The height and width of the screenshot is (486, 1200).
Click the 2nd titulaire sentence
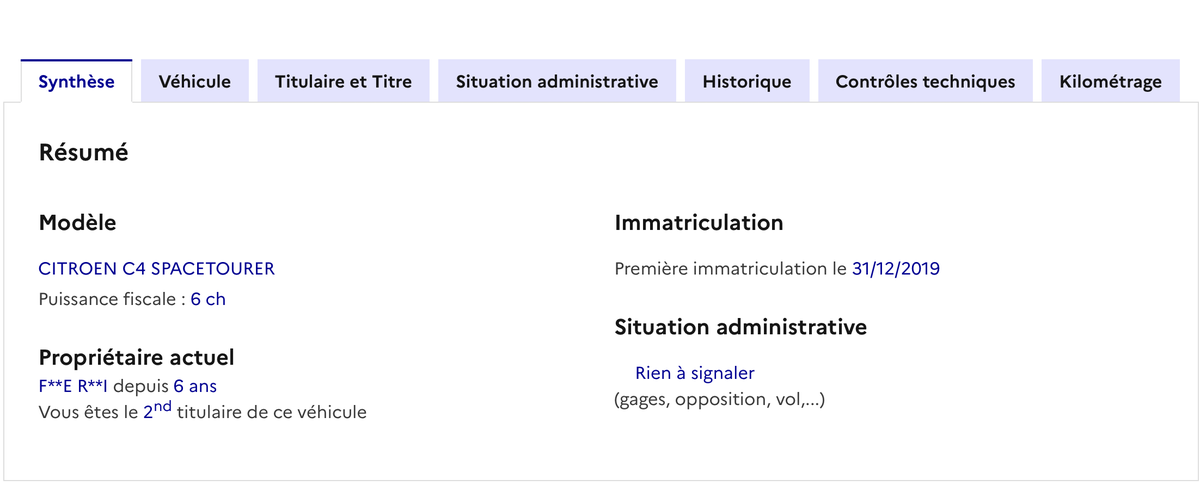[x=202, y=411]
